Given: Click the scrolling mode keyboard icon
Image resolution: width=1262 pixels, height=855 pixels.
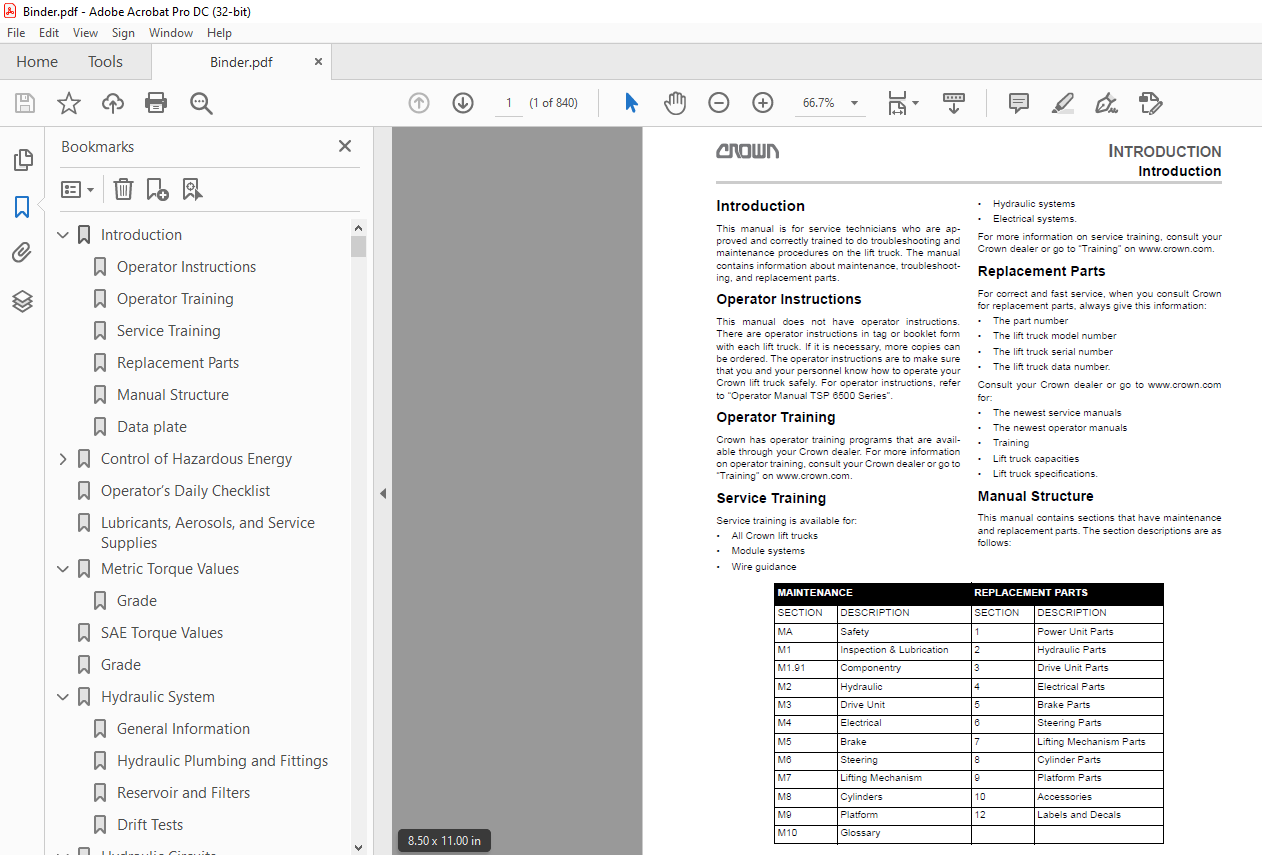Looking at the screenshot, I should click(x=954, y=103).
